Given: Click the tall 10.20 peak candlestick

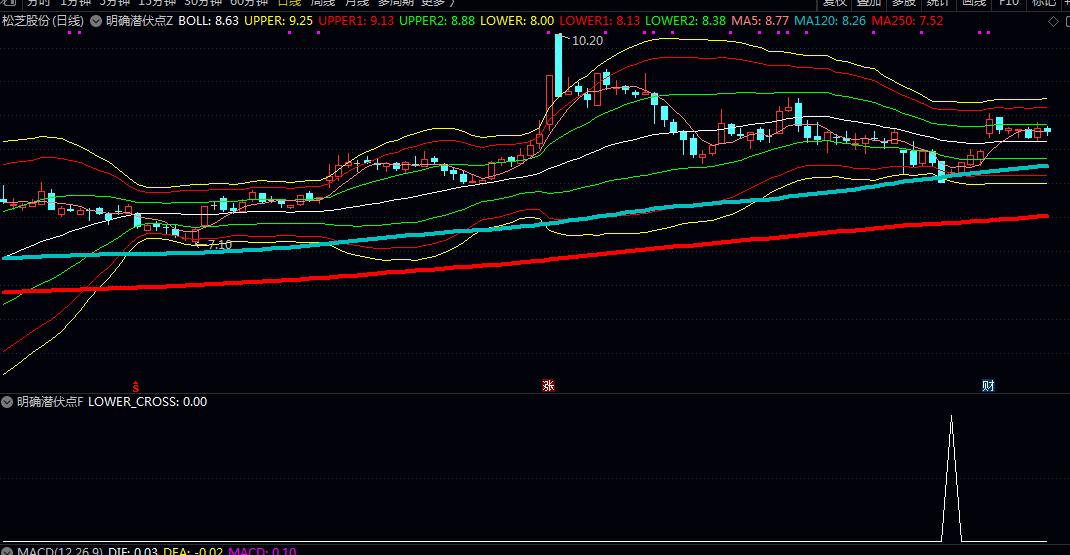Looking at the screenshot, I should pyautogui.click(x=559, y=66).
